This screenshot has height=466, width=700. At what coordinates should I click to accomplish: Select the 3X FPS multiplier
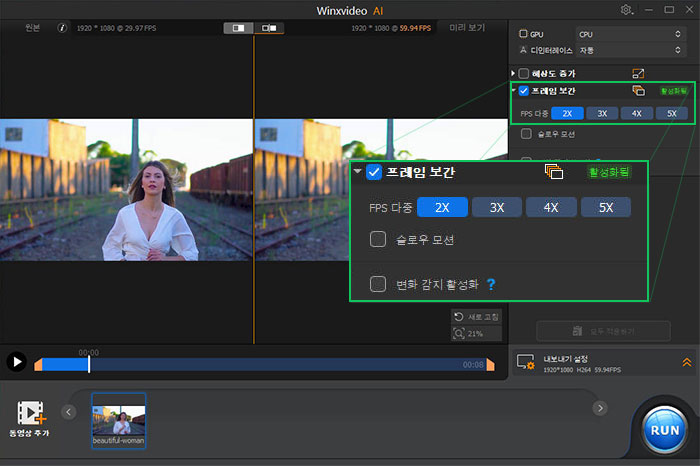coord(602,113)
